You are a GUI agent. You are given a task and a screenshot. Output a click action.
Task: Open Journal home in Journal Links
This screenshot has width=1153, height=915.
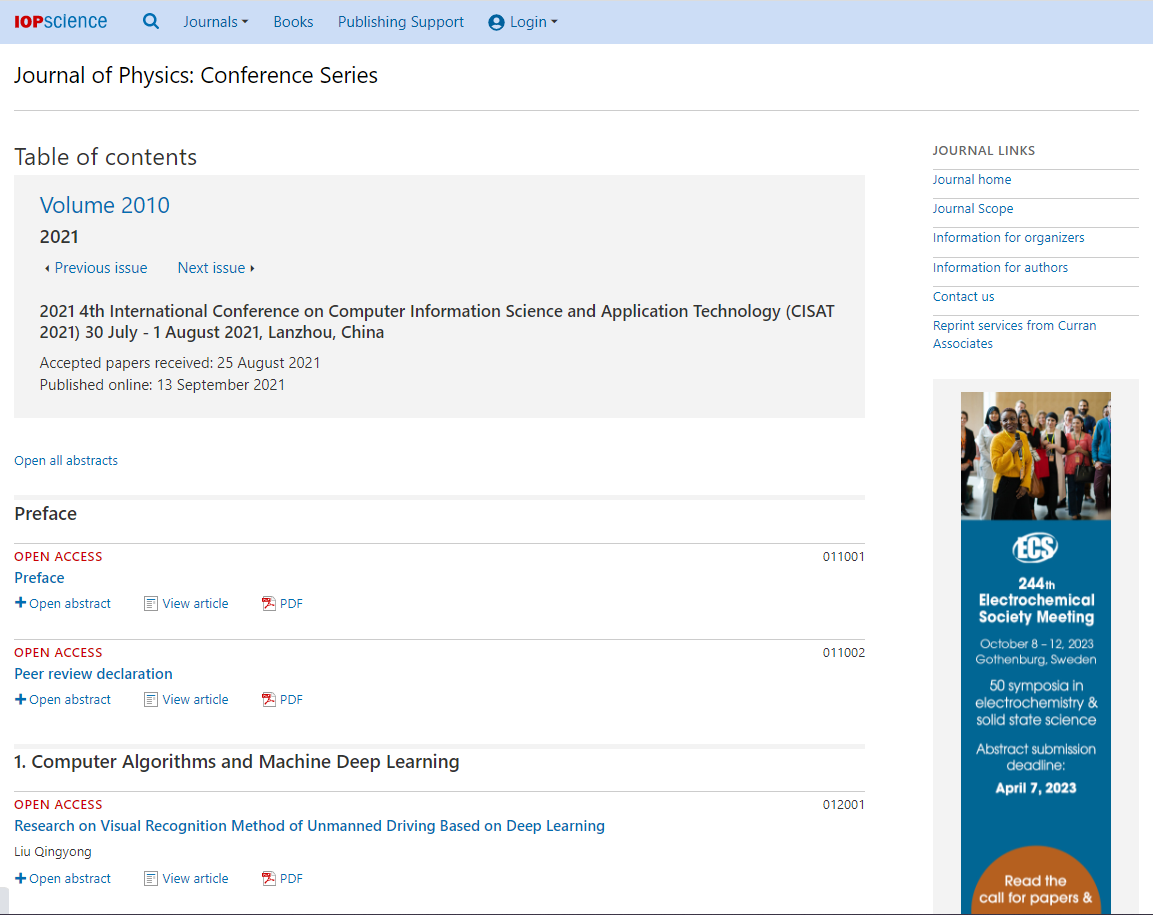[971, 179]
